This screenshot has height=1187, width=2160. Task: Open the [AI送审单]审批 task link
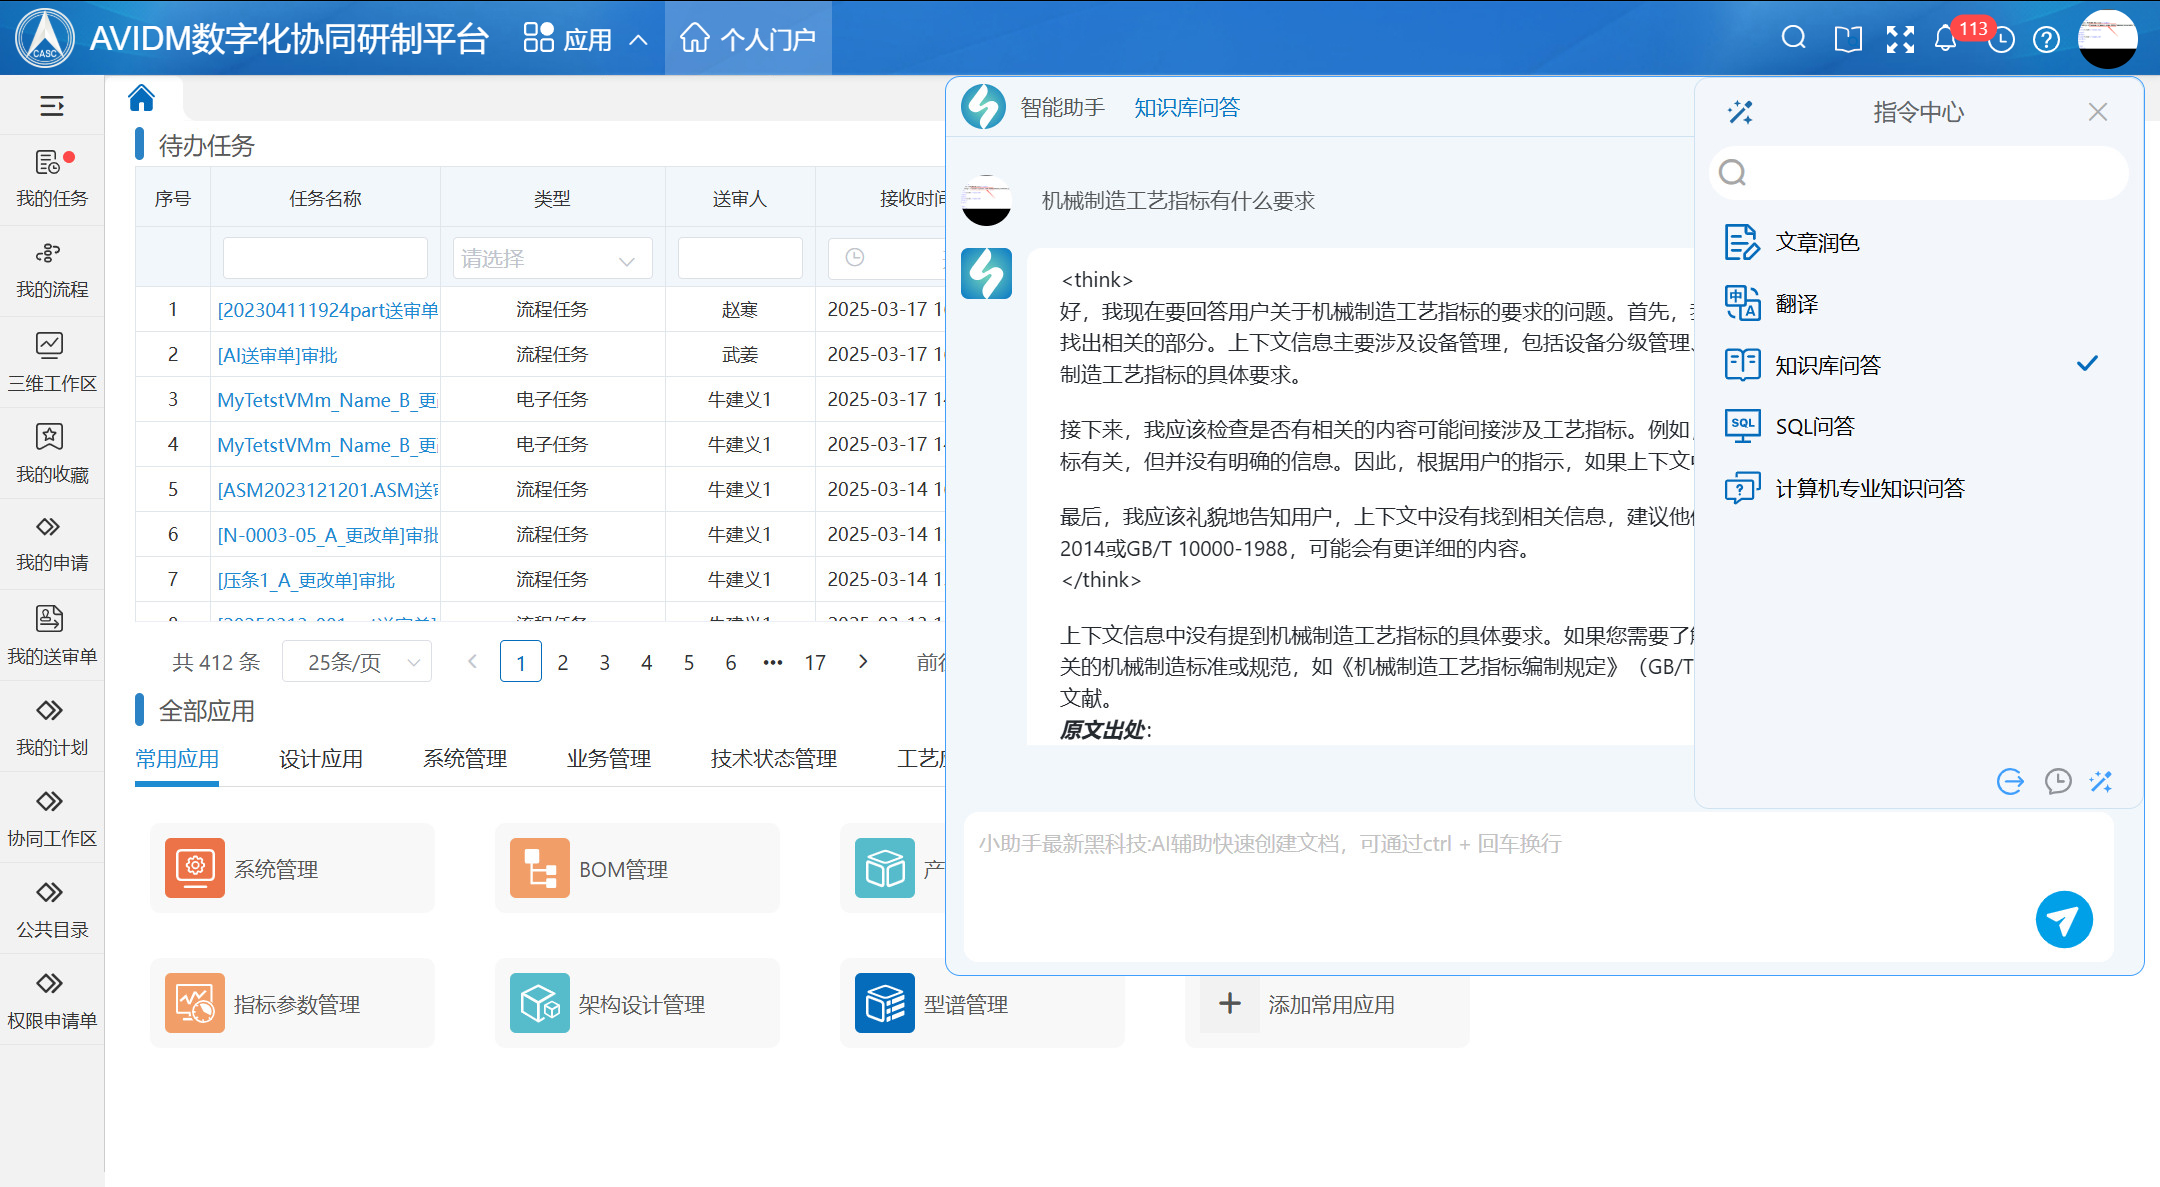[x=277, y=355]
